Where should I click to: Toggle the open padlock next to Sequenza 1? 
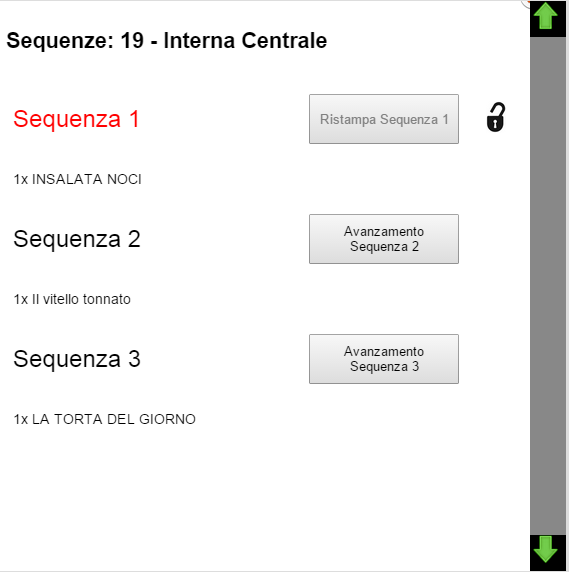[496, 117]
